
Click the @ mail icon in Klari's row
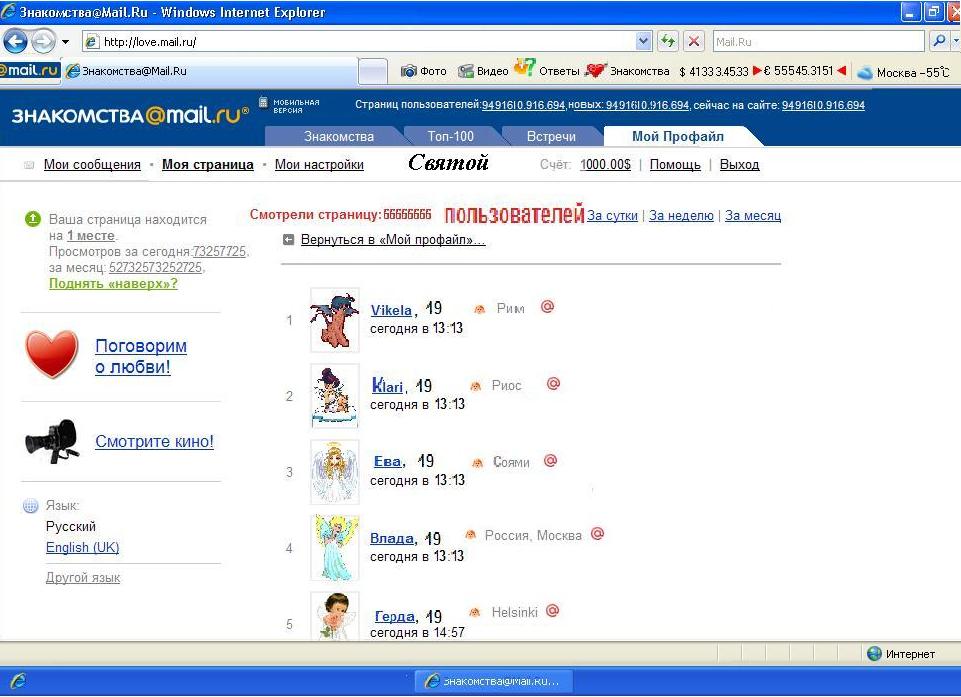click(553, 384)
